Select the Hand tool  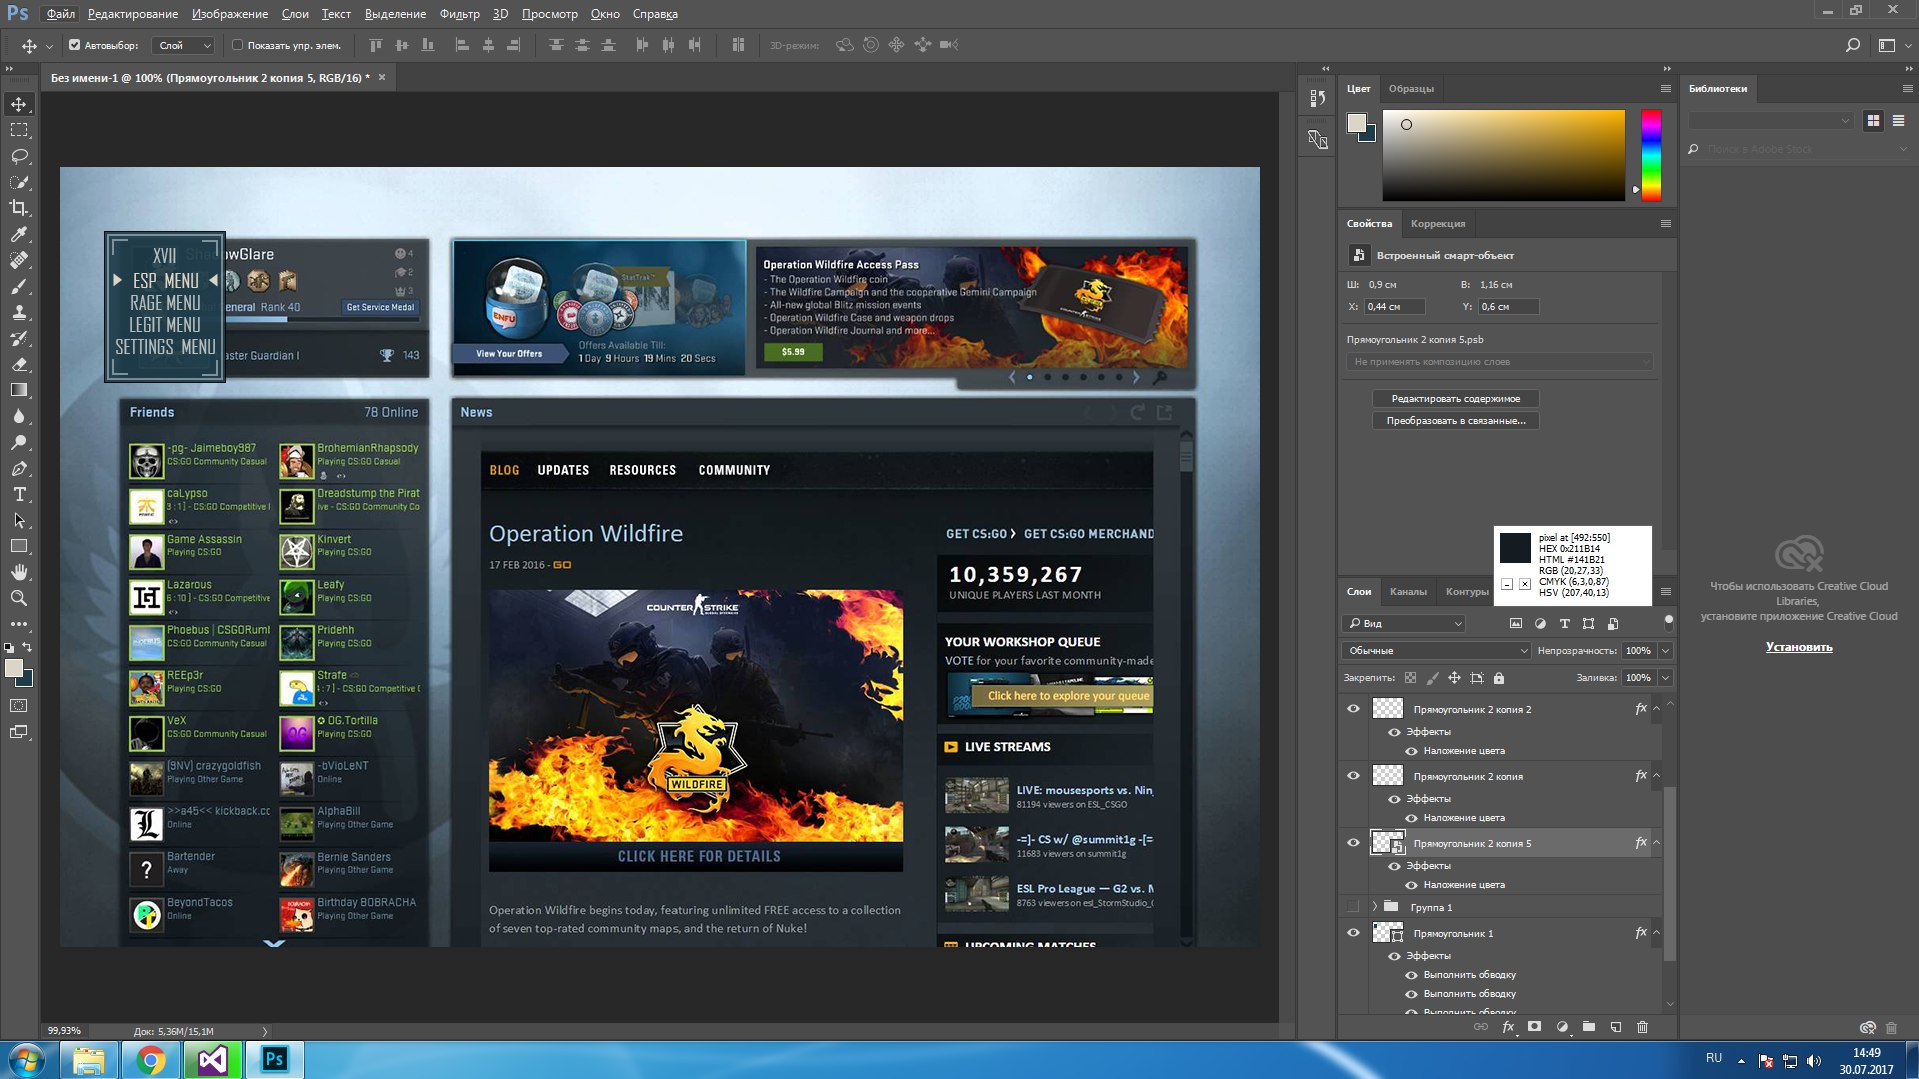coord(19,572)
